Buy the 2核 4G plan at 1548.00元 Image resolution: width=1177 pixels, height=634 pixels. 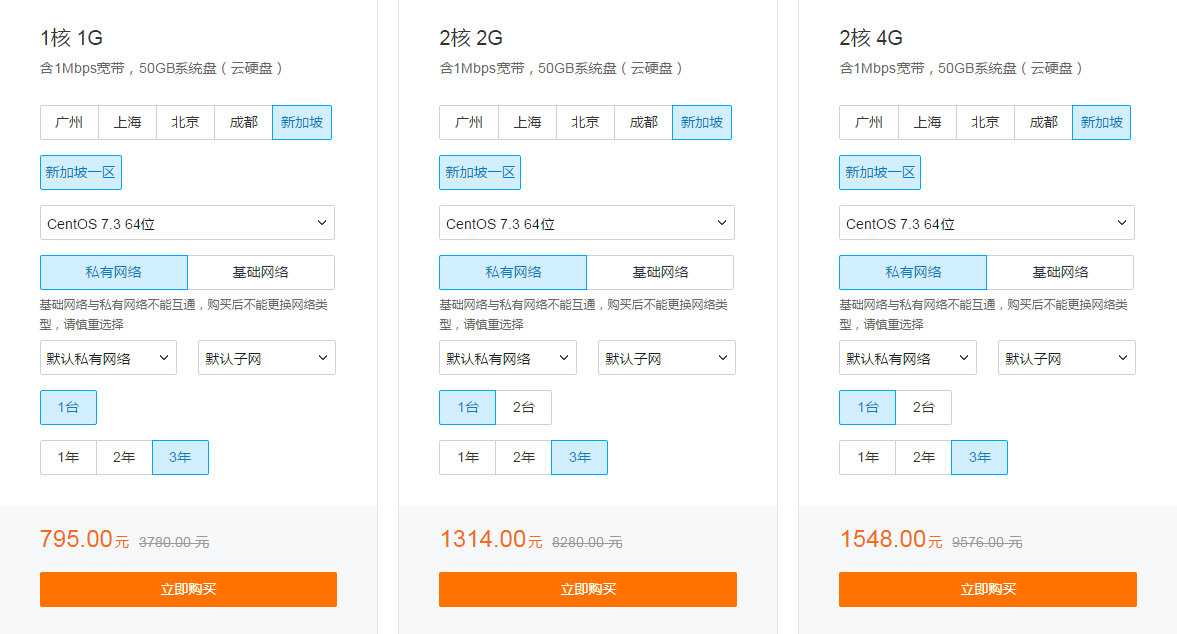point(988,589)
